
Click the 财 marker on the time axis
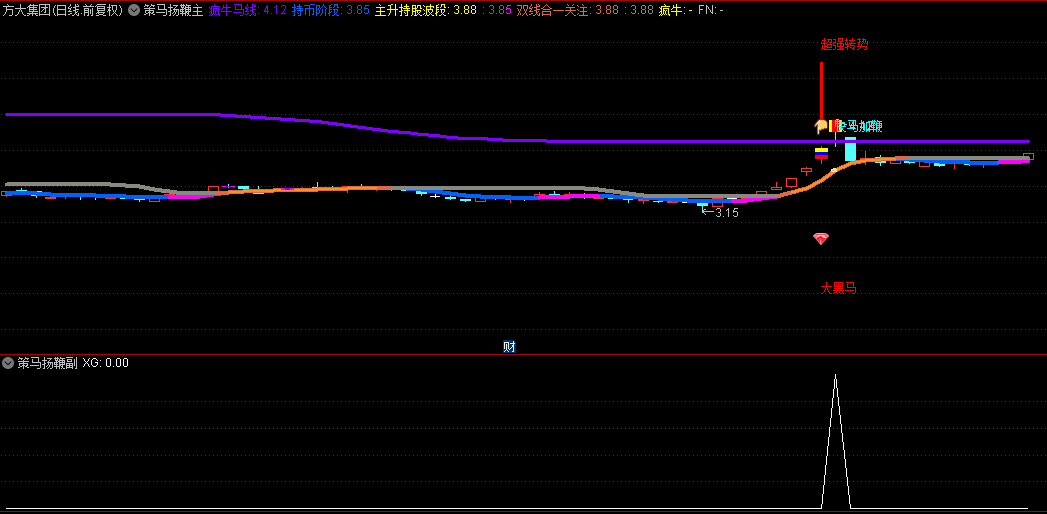pyautogui.click(x=509, y=346)
